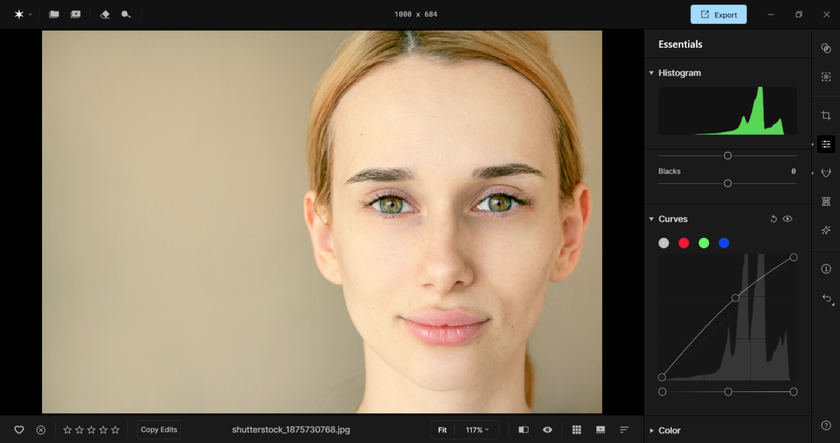
Task: Reject the photo with the circled X
Action: pos(41,430)
